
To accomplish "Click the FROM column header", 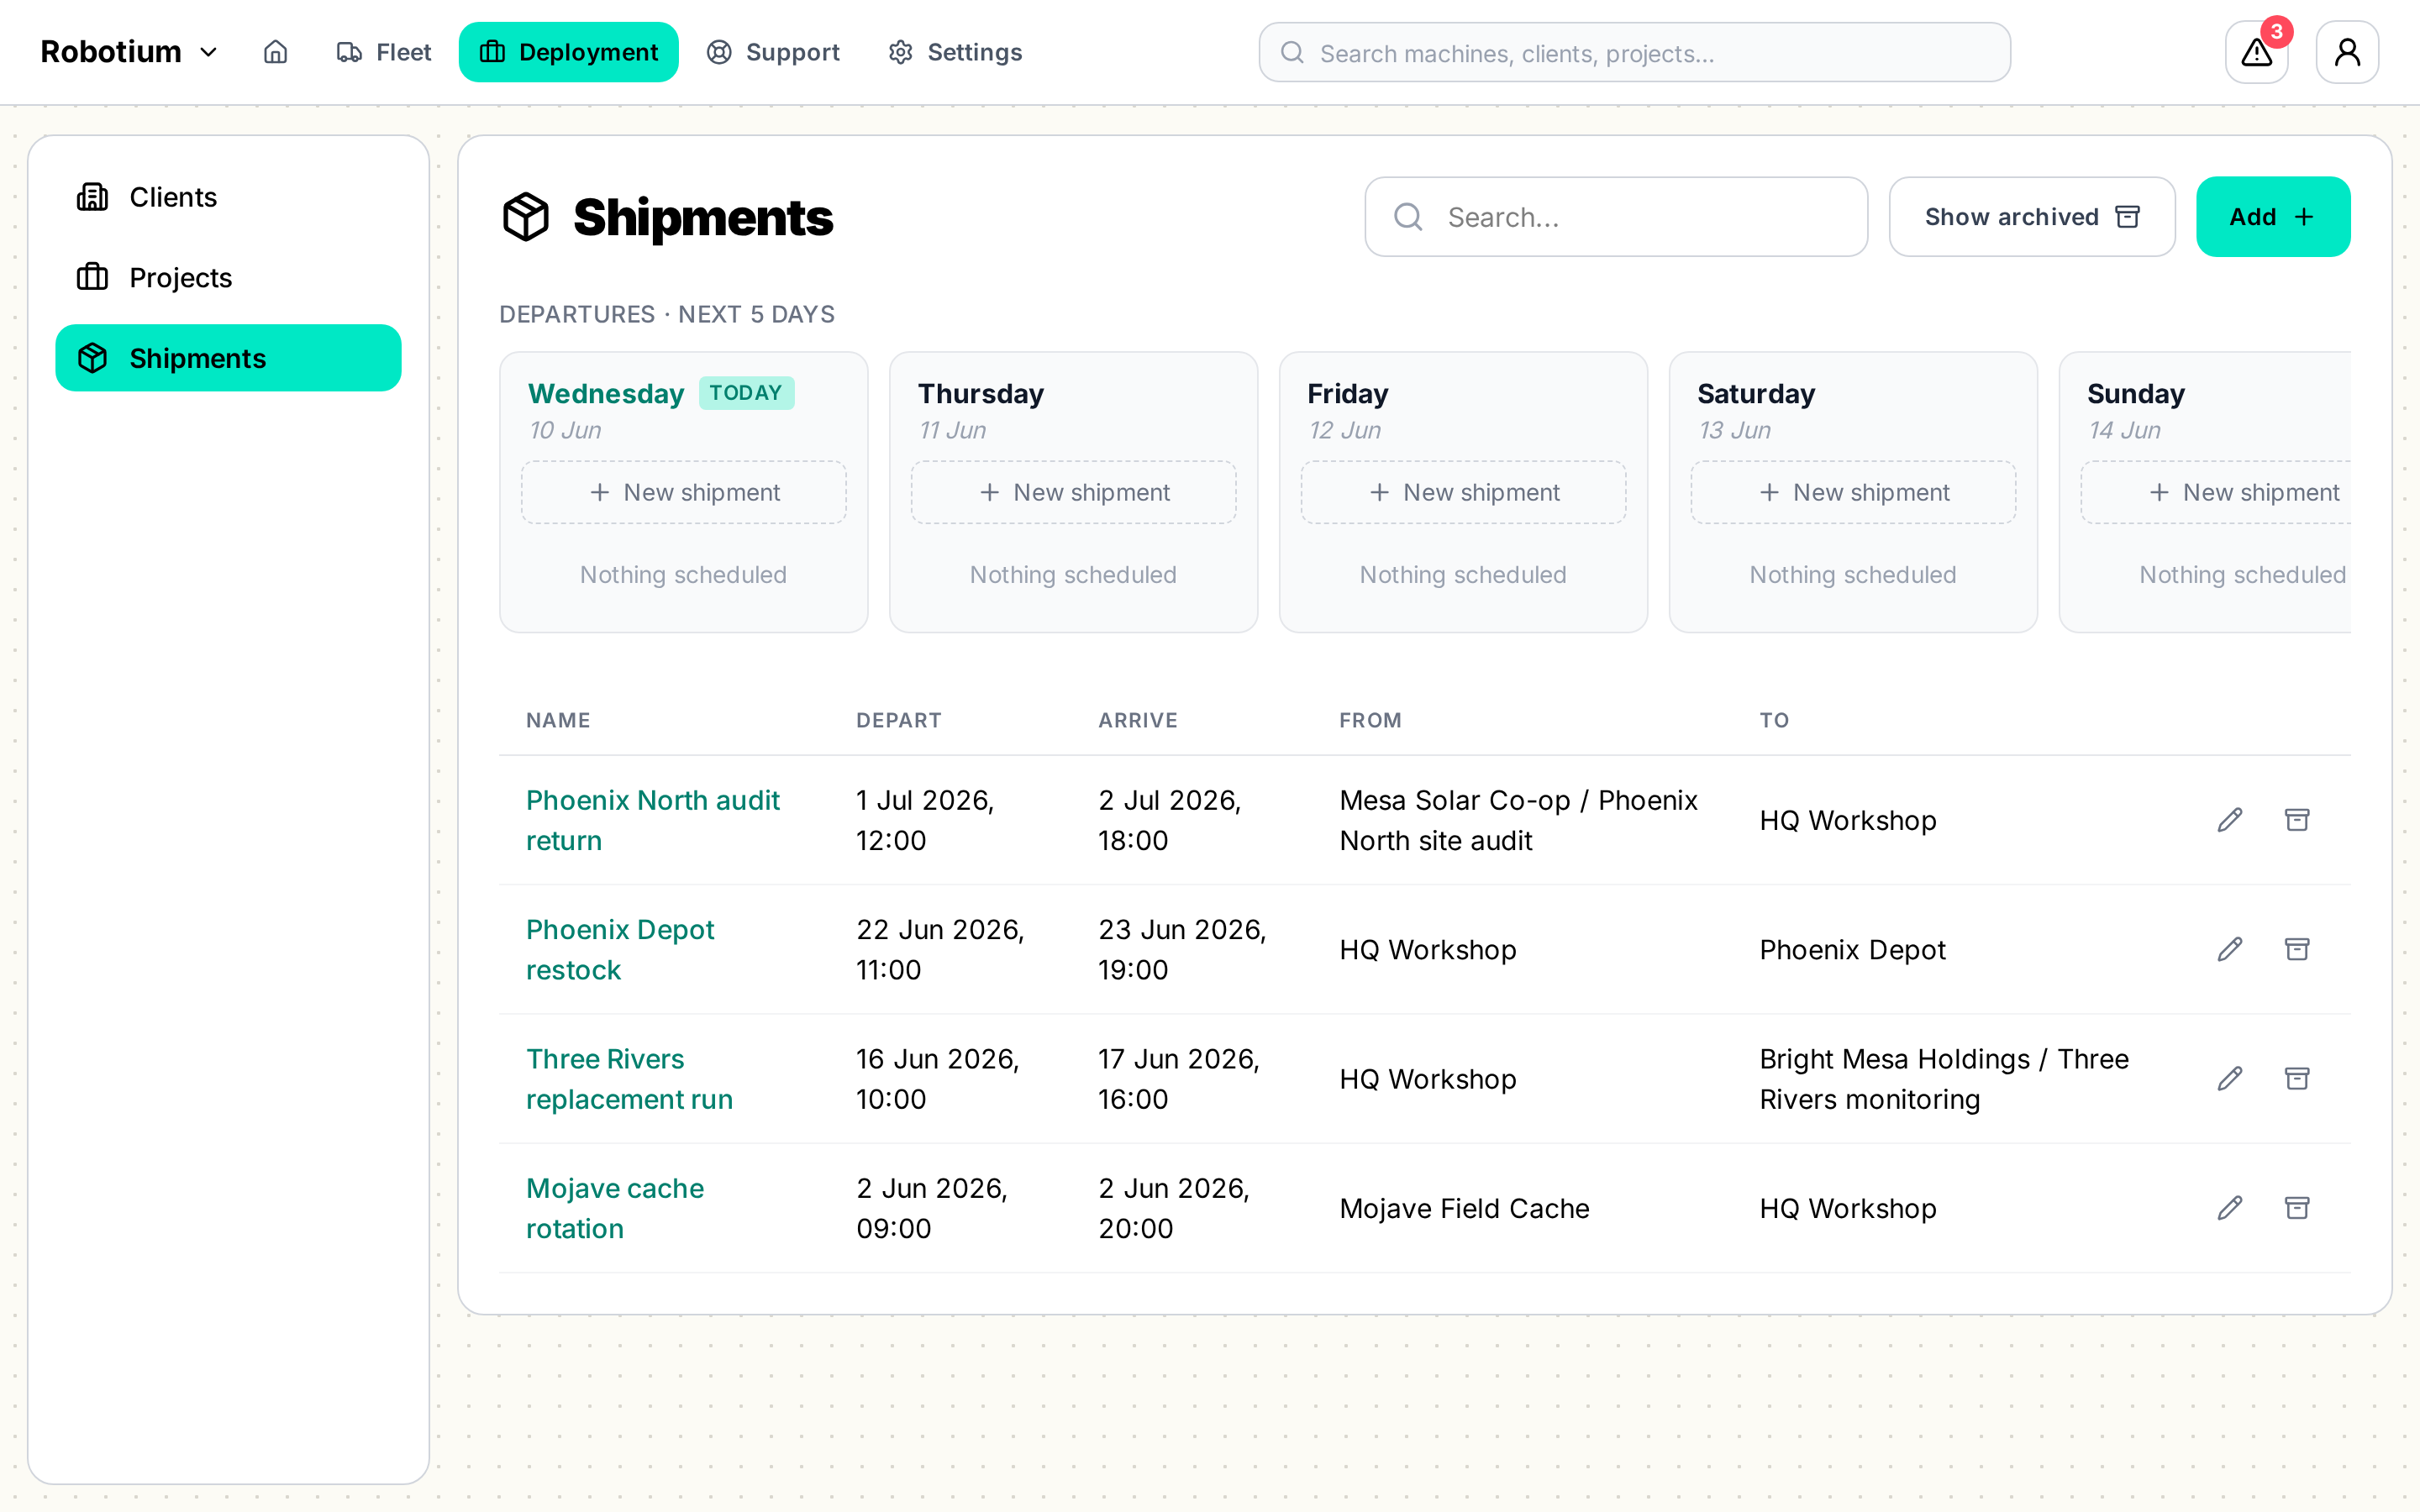I will (x=1370, y=720).
